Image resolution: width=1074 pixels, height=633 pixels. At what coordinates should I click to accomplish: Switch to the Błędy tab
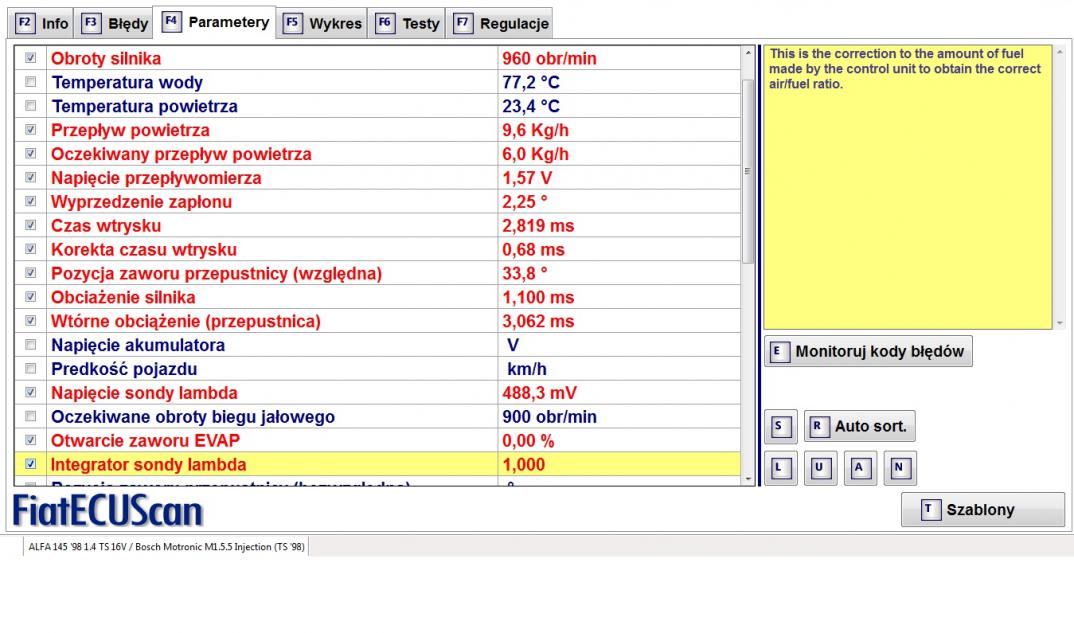(114, 24)
